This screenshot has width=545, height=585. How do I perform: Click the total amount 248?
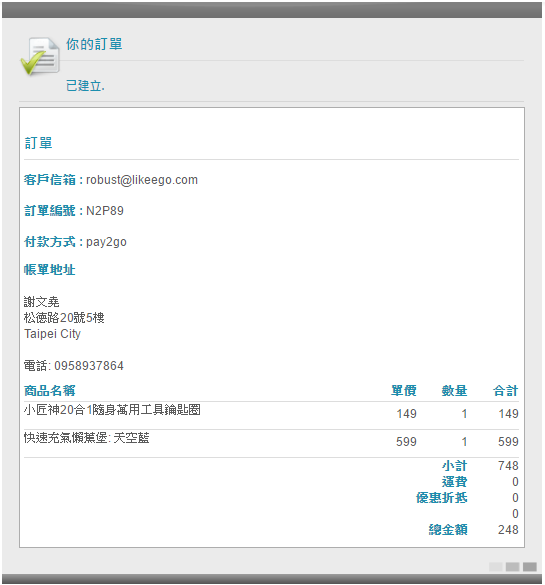tap(508, 529)
